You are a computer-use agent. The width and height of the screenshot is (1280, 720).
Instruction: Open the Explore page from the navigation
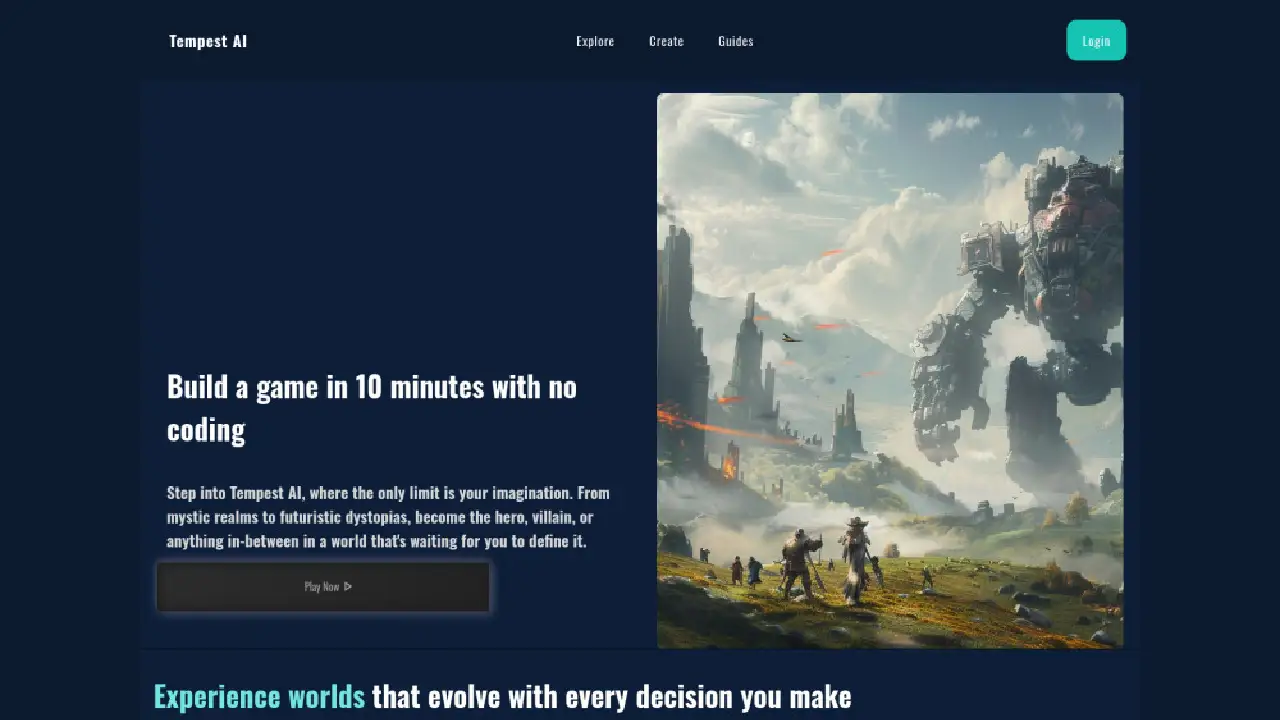pyautogui.click(x=595, y=41)
